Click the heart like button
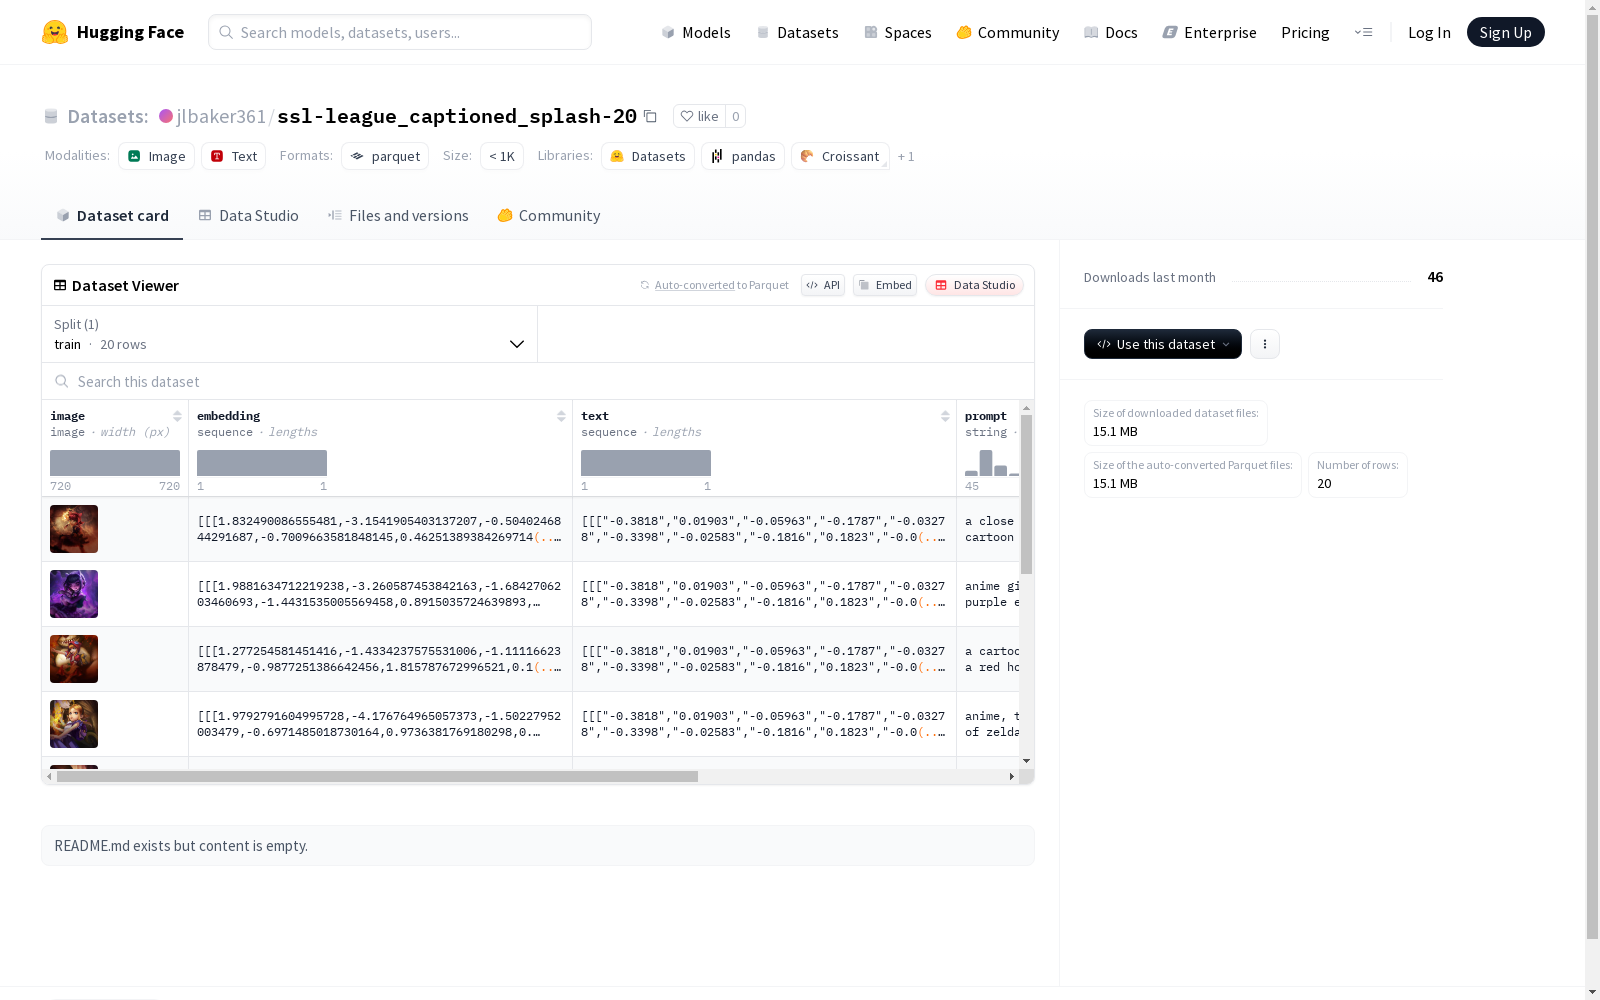1600x1000 pixels. [699, 116]
